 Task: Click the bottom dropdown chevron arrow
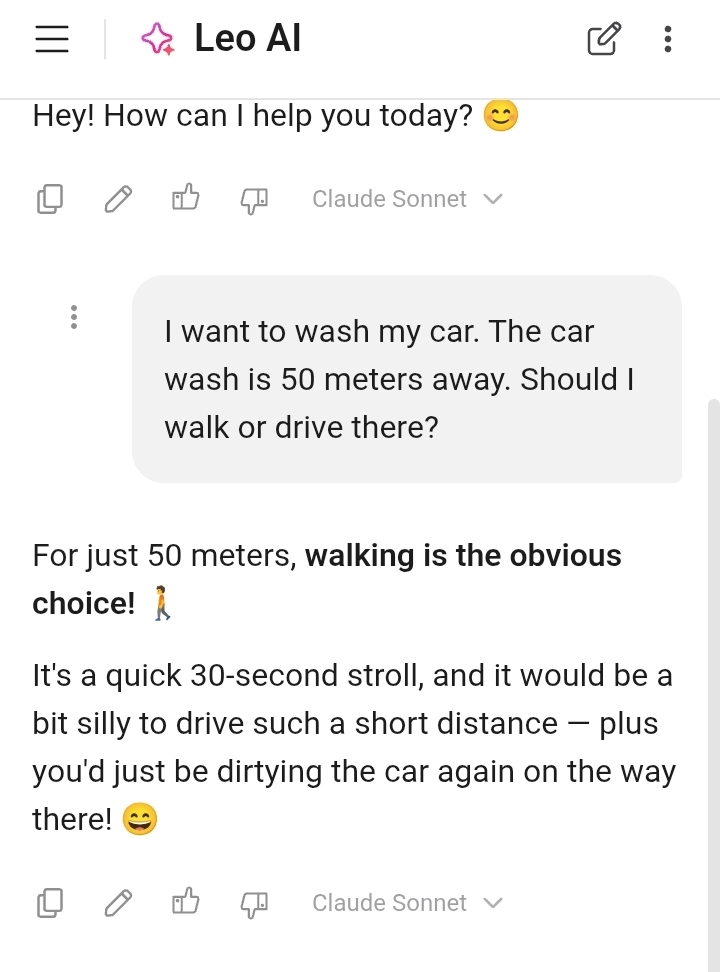pyautogui.click(x=492, y=903)
